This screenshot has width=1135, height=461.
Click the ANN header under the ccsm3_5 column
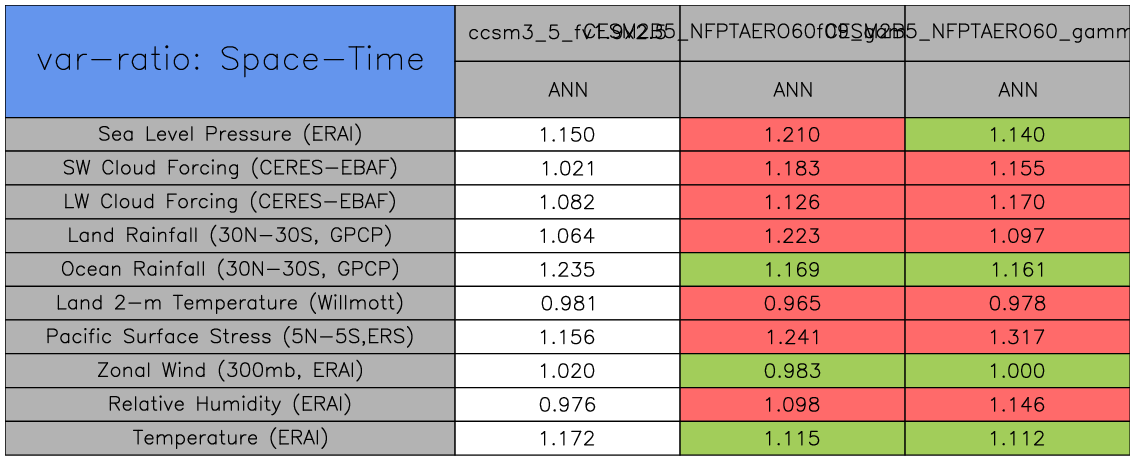[x=567, y=90]
